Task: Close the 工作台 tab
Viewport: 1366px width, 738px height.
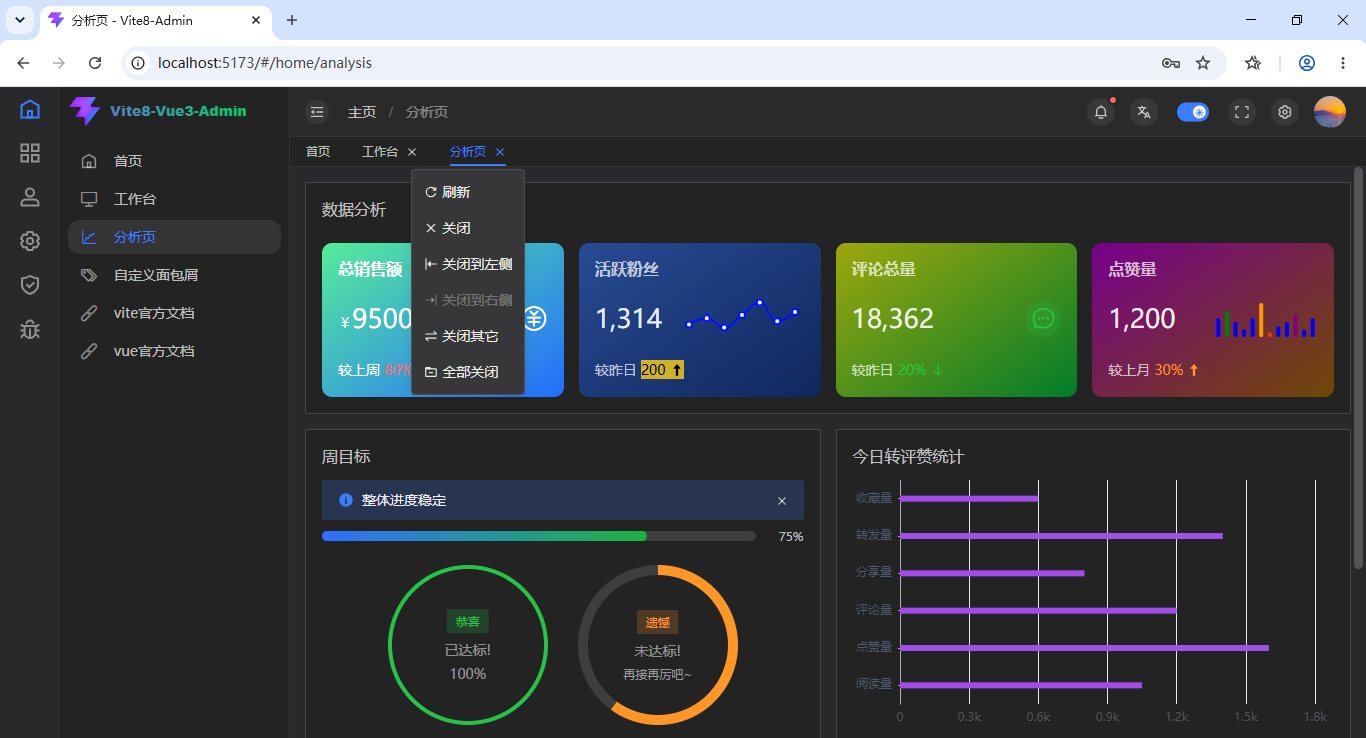Action: coord(412,152)
